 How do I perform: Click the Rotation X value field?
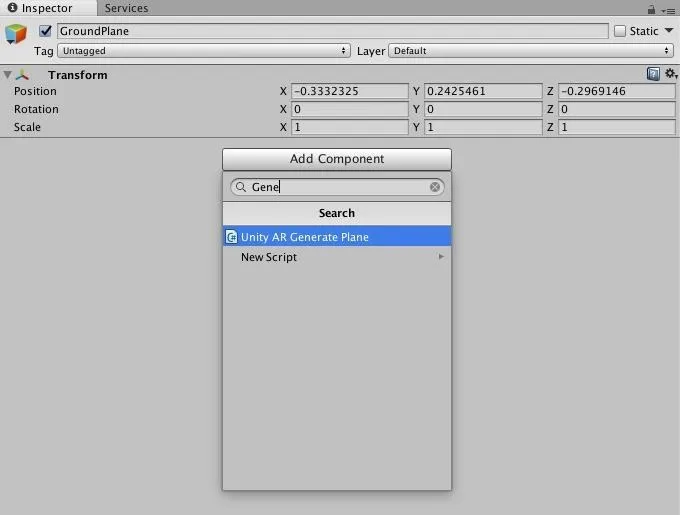click(350, 109)
